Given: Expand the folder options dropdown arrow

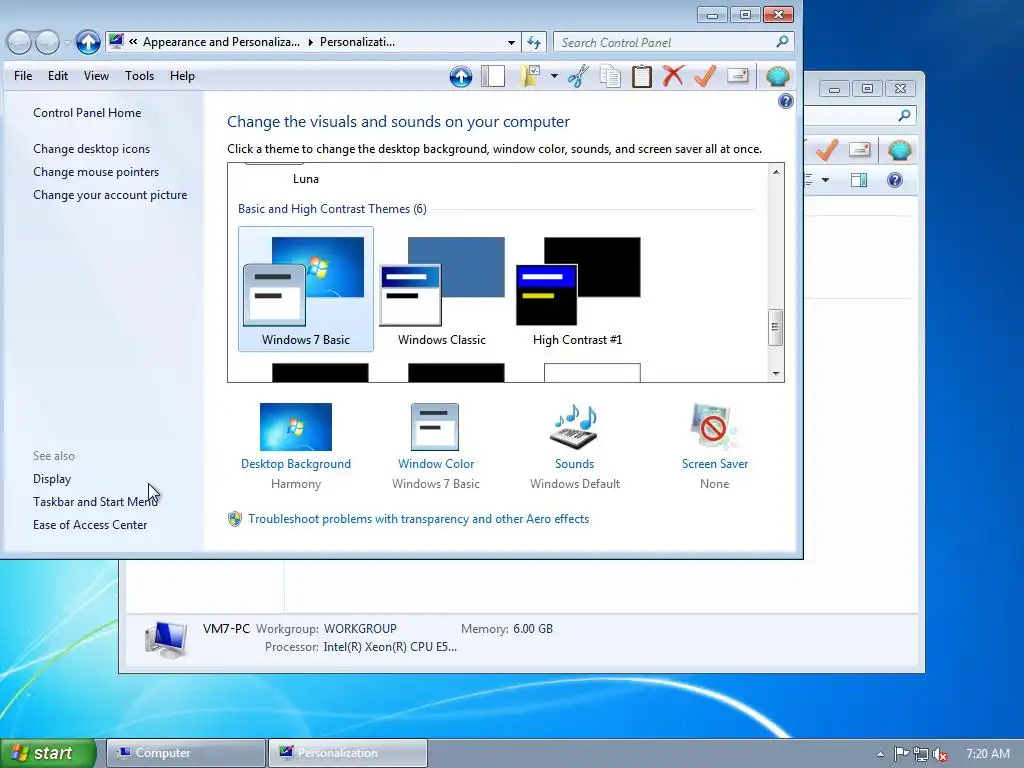Looking at the screenshot, I should click(554, 76).
